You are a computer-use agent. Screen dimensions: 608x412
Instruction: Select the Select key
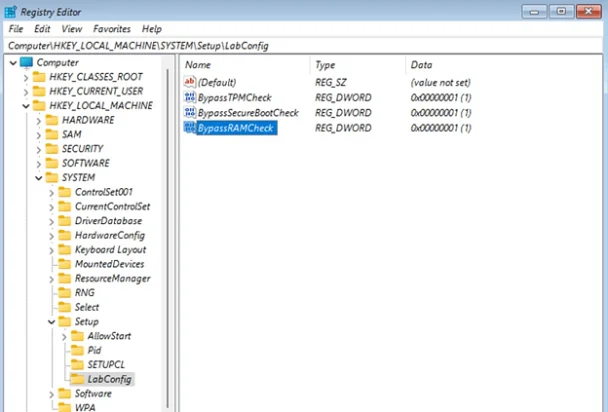pos(87,307)
